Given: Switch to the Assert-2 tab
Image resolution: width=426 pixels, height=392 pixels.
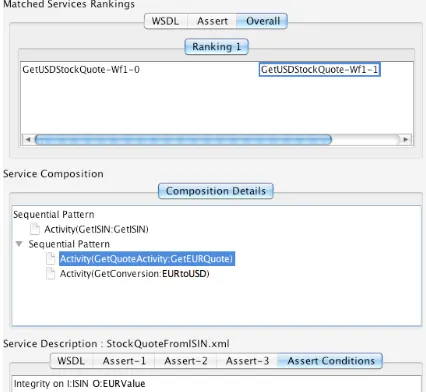Looking at the screenshot, I should [186, 361].
